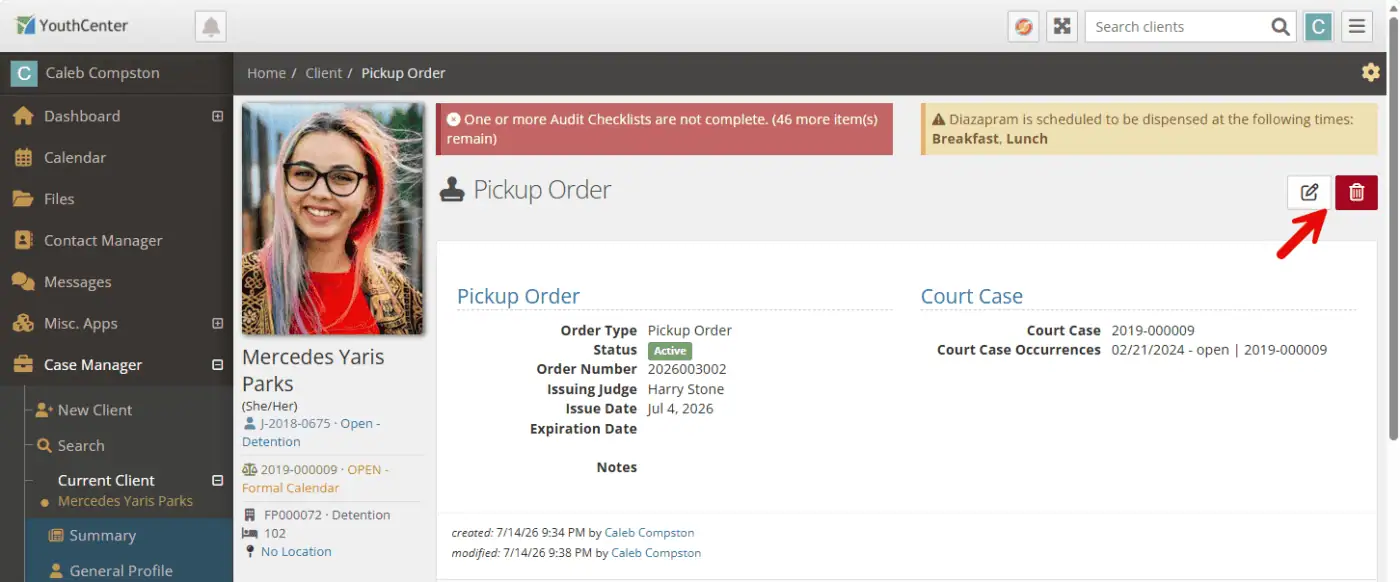Click the YouthCenter logo
The height and width of the screenshot is (582, 1400).
click(x=71, y=25)
